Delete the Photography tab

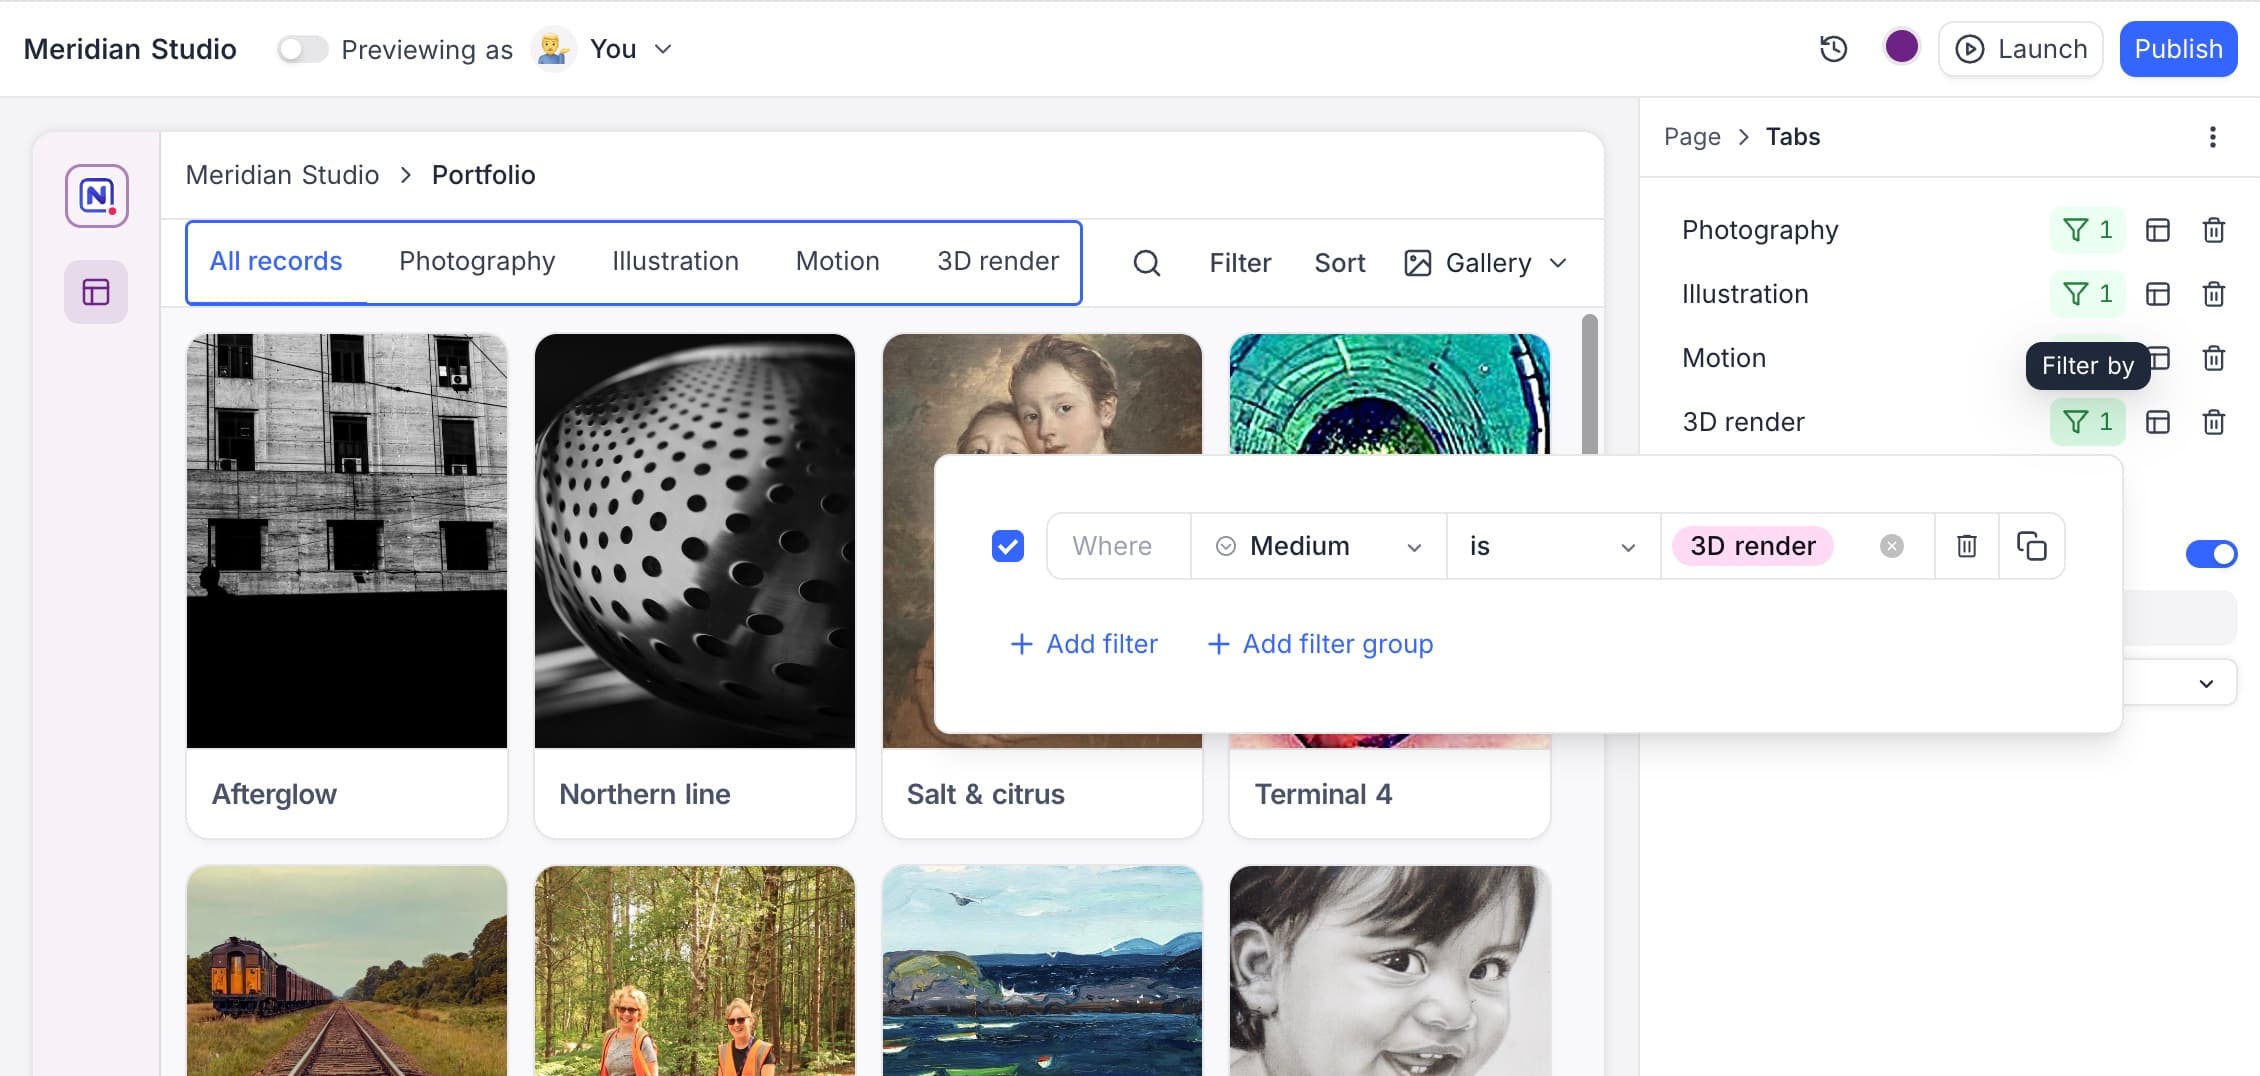click(2214, 230)
